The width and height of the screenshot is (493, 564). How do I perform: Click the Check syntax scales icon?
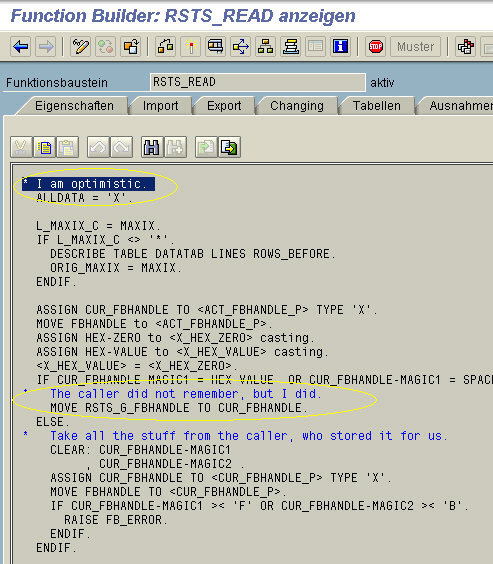coord(165,47)
